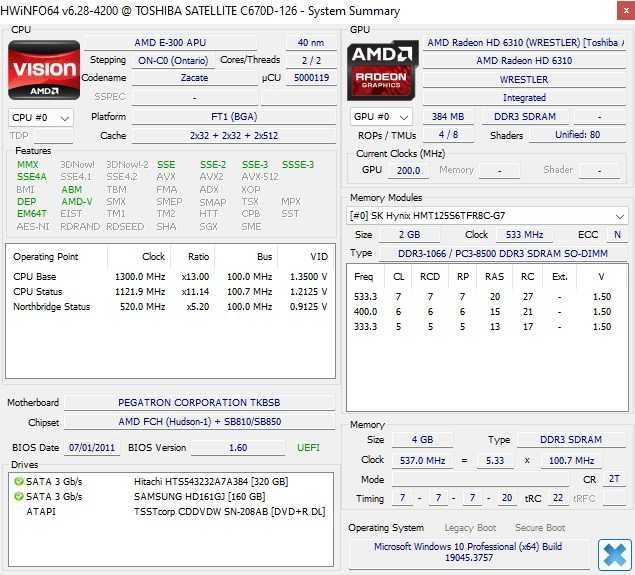Click the AMD Radeon HD 6310 (WRESTLER) GPU field
The image size is (635, 575).
point(525,43)
